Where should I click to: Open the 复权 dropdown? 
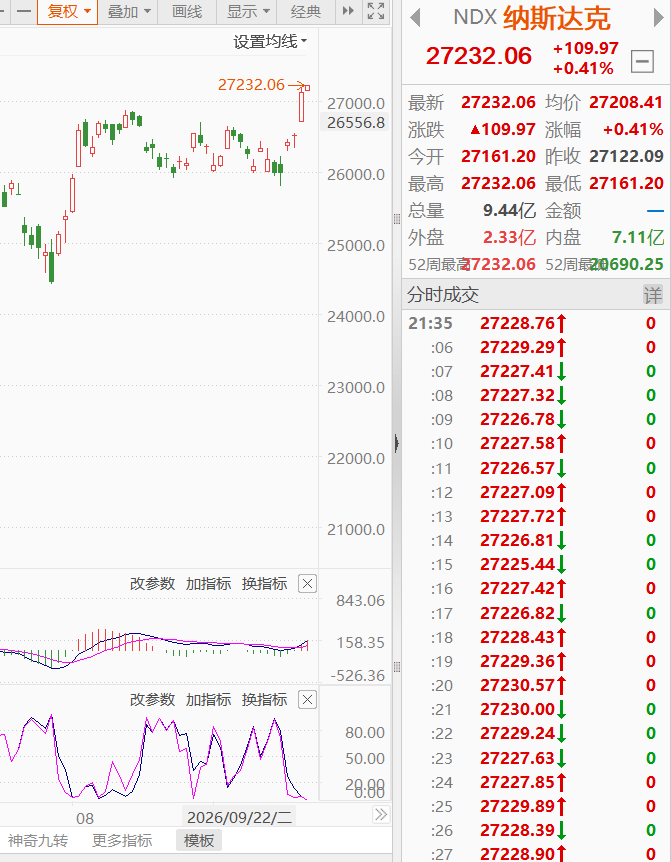click(67, 12)
